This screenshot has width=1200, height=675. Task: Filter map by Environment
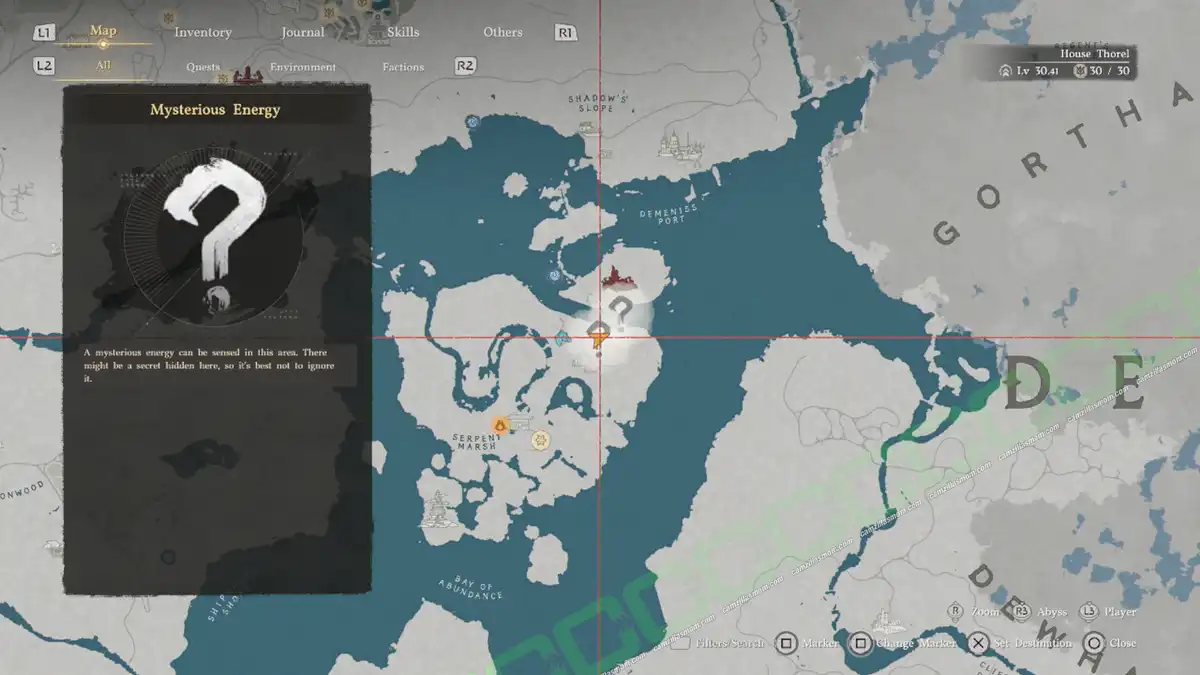[x=302, y=67]
